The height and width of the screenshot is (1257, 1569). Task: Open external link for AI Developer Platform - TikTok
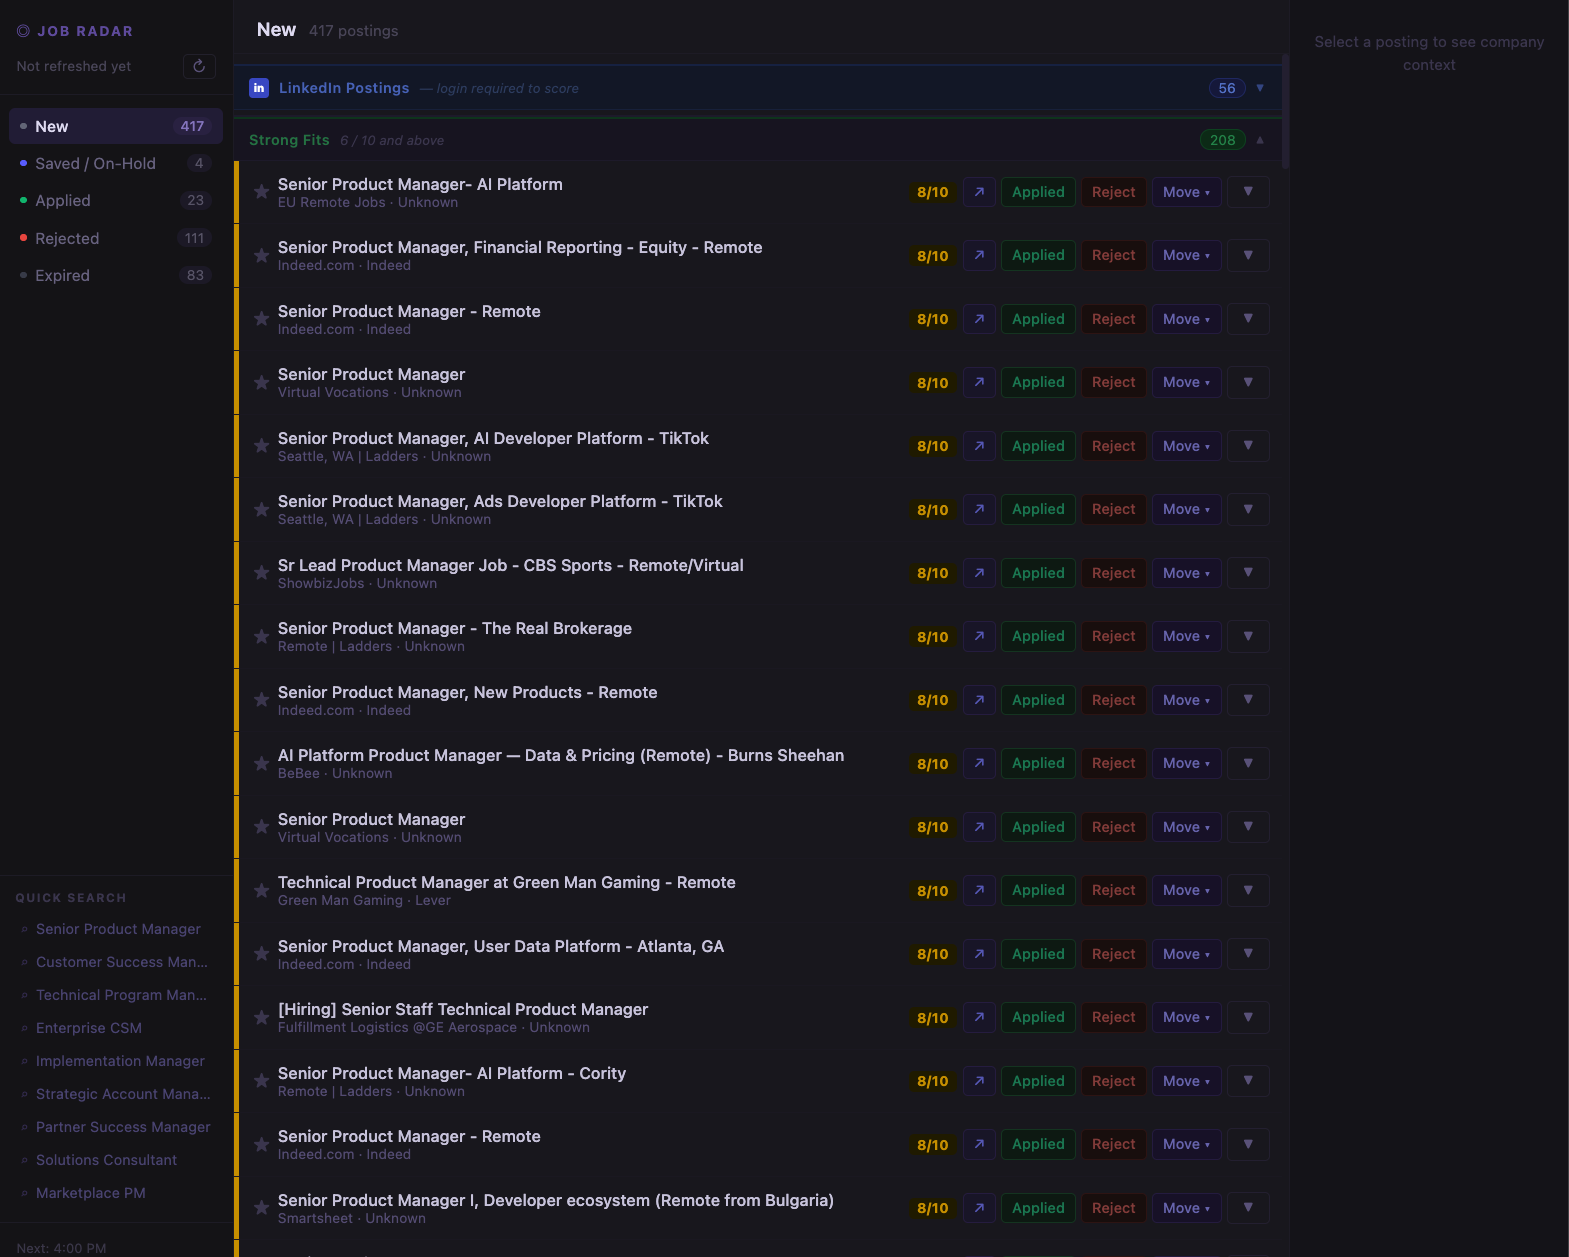click(x=979, y=446)
